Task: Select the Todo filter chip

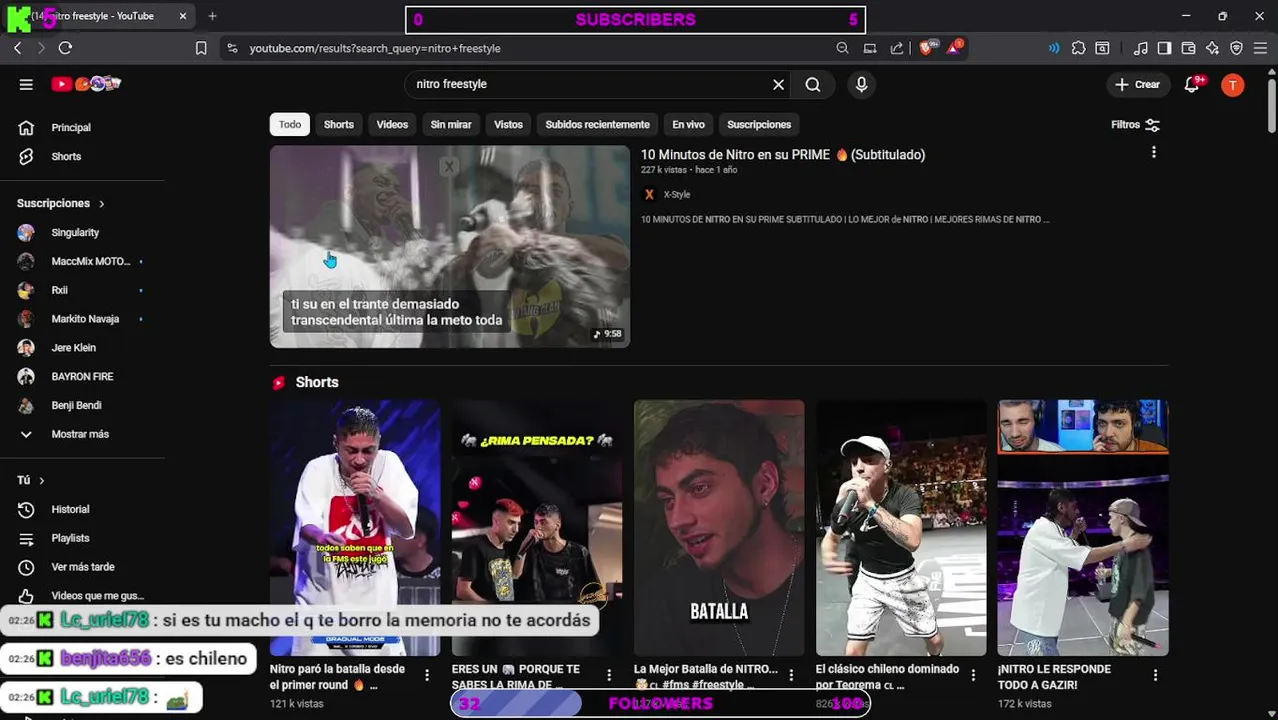Action: (290, 125)
